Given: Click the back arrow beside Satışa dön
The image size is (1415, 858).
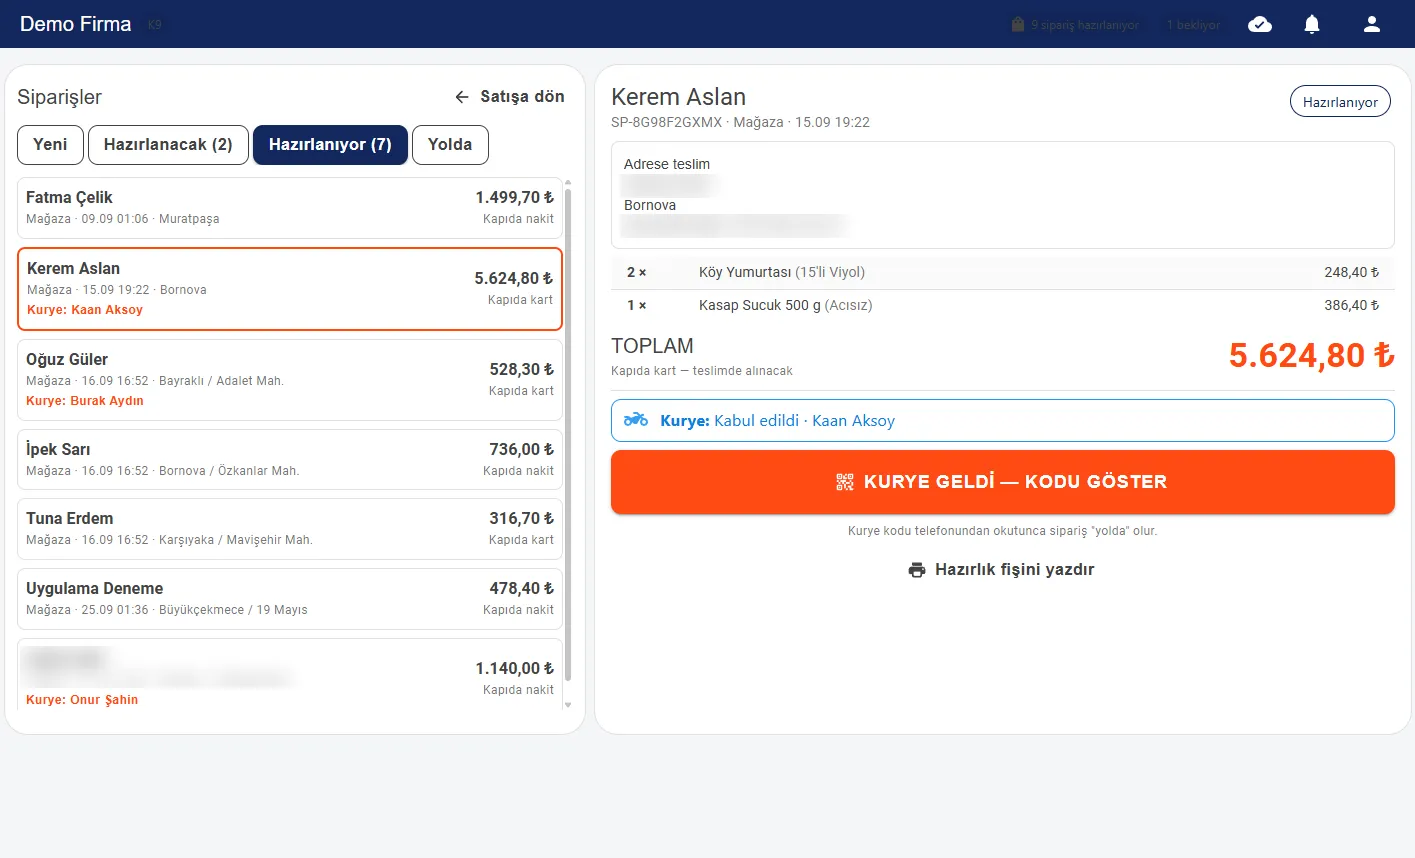Looking at the screenshot, I should [462, 97].
